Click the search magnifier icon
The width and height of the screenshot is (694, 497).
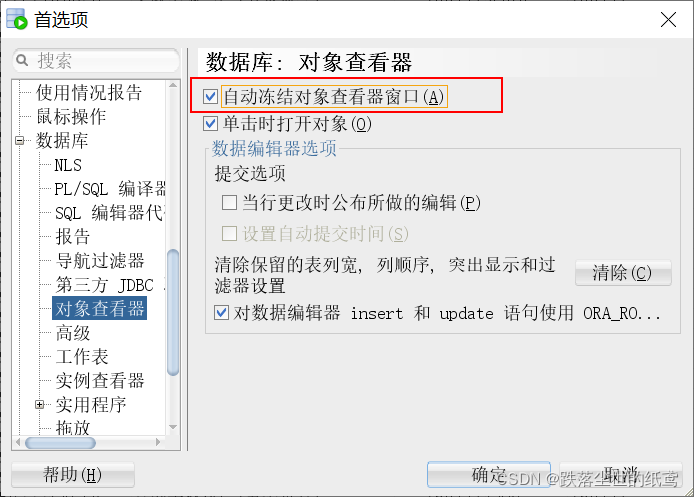[22, 60]
